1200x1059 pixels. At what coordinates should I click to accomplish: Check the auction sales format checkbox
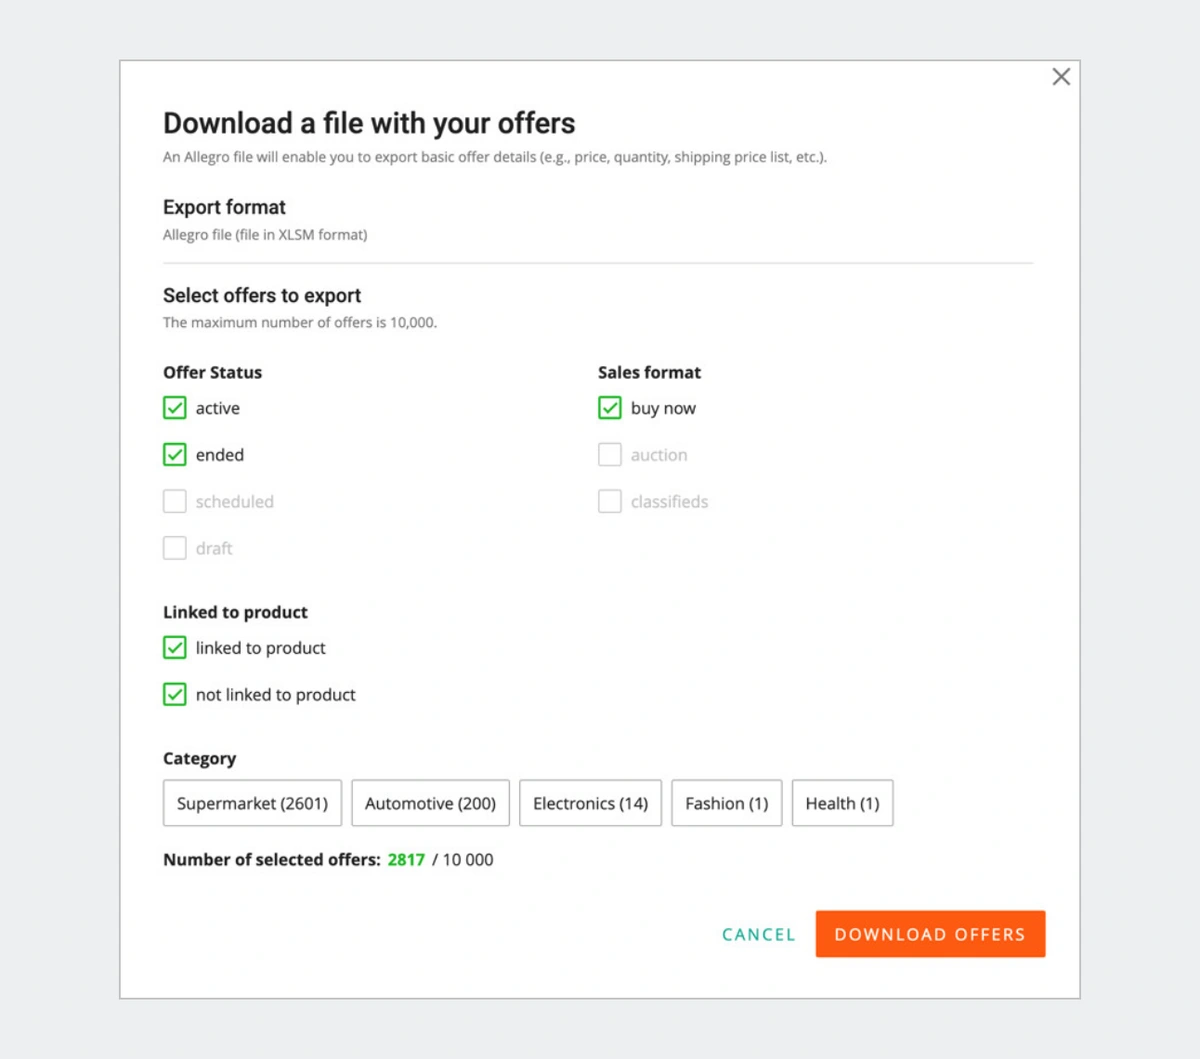pos(610,455)
